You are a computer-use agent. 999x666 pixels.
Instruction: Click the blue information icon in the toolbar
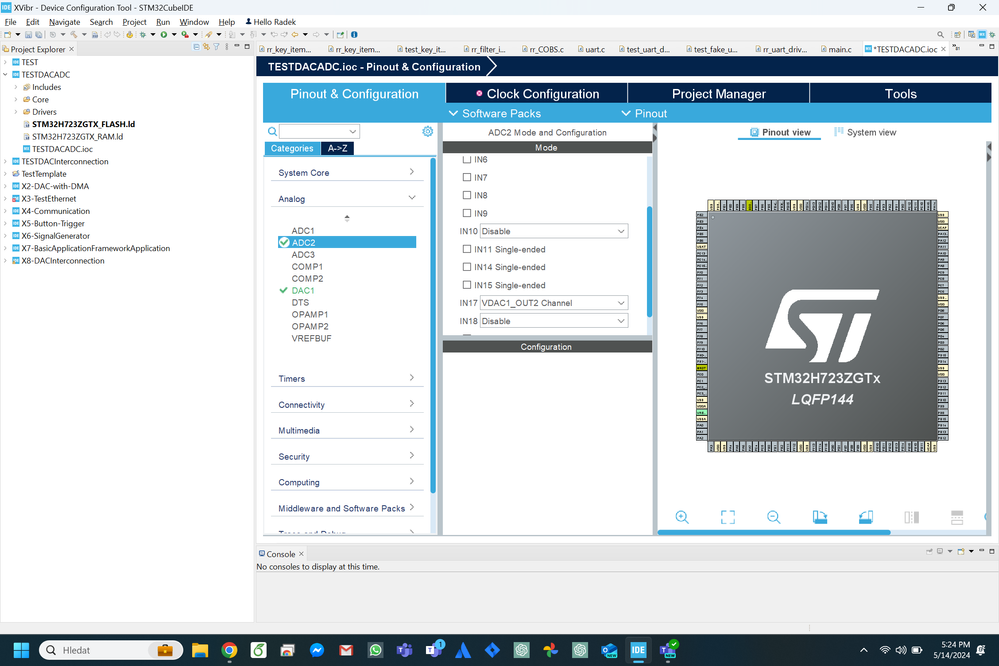(354, 34)
